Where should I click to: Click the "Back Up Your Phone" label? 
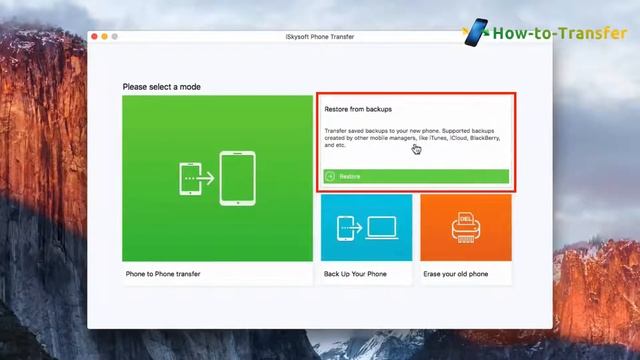[355, 274]
